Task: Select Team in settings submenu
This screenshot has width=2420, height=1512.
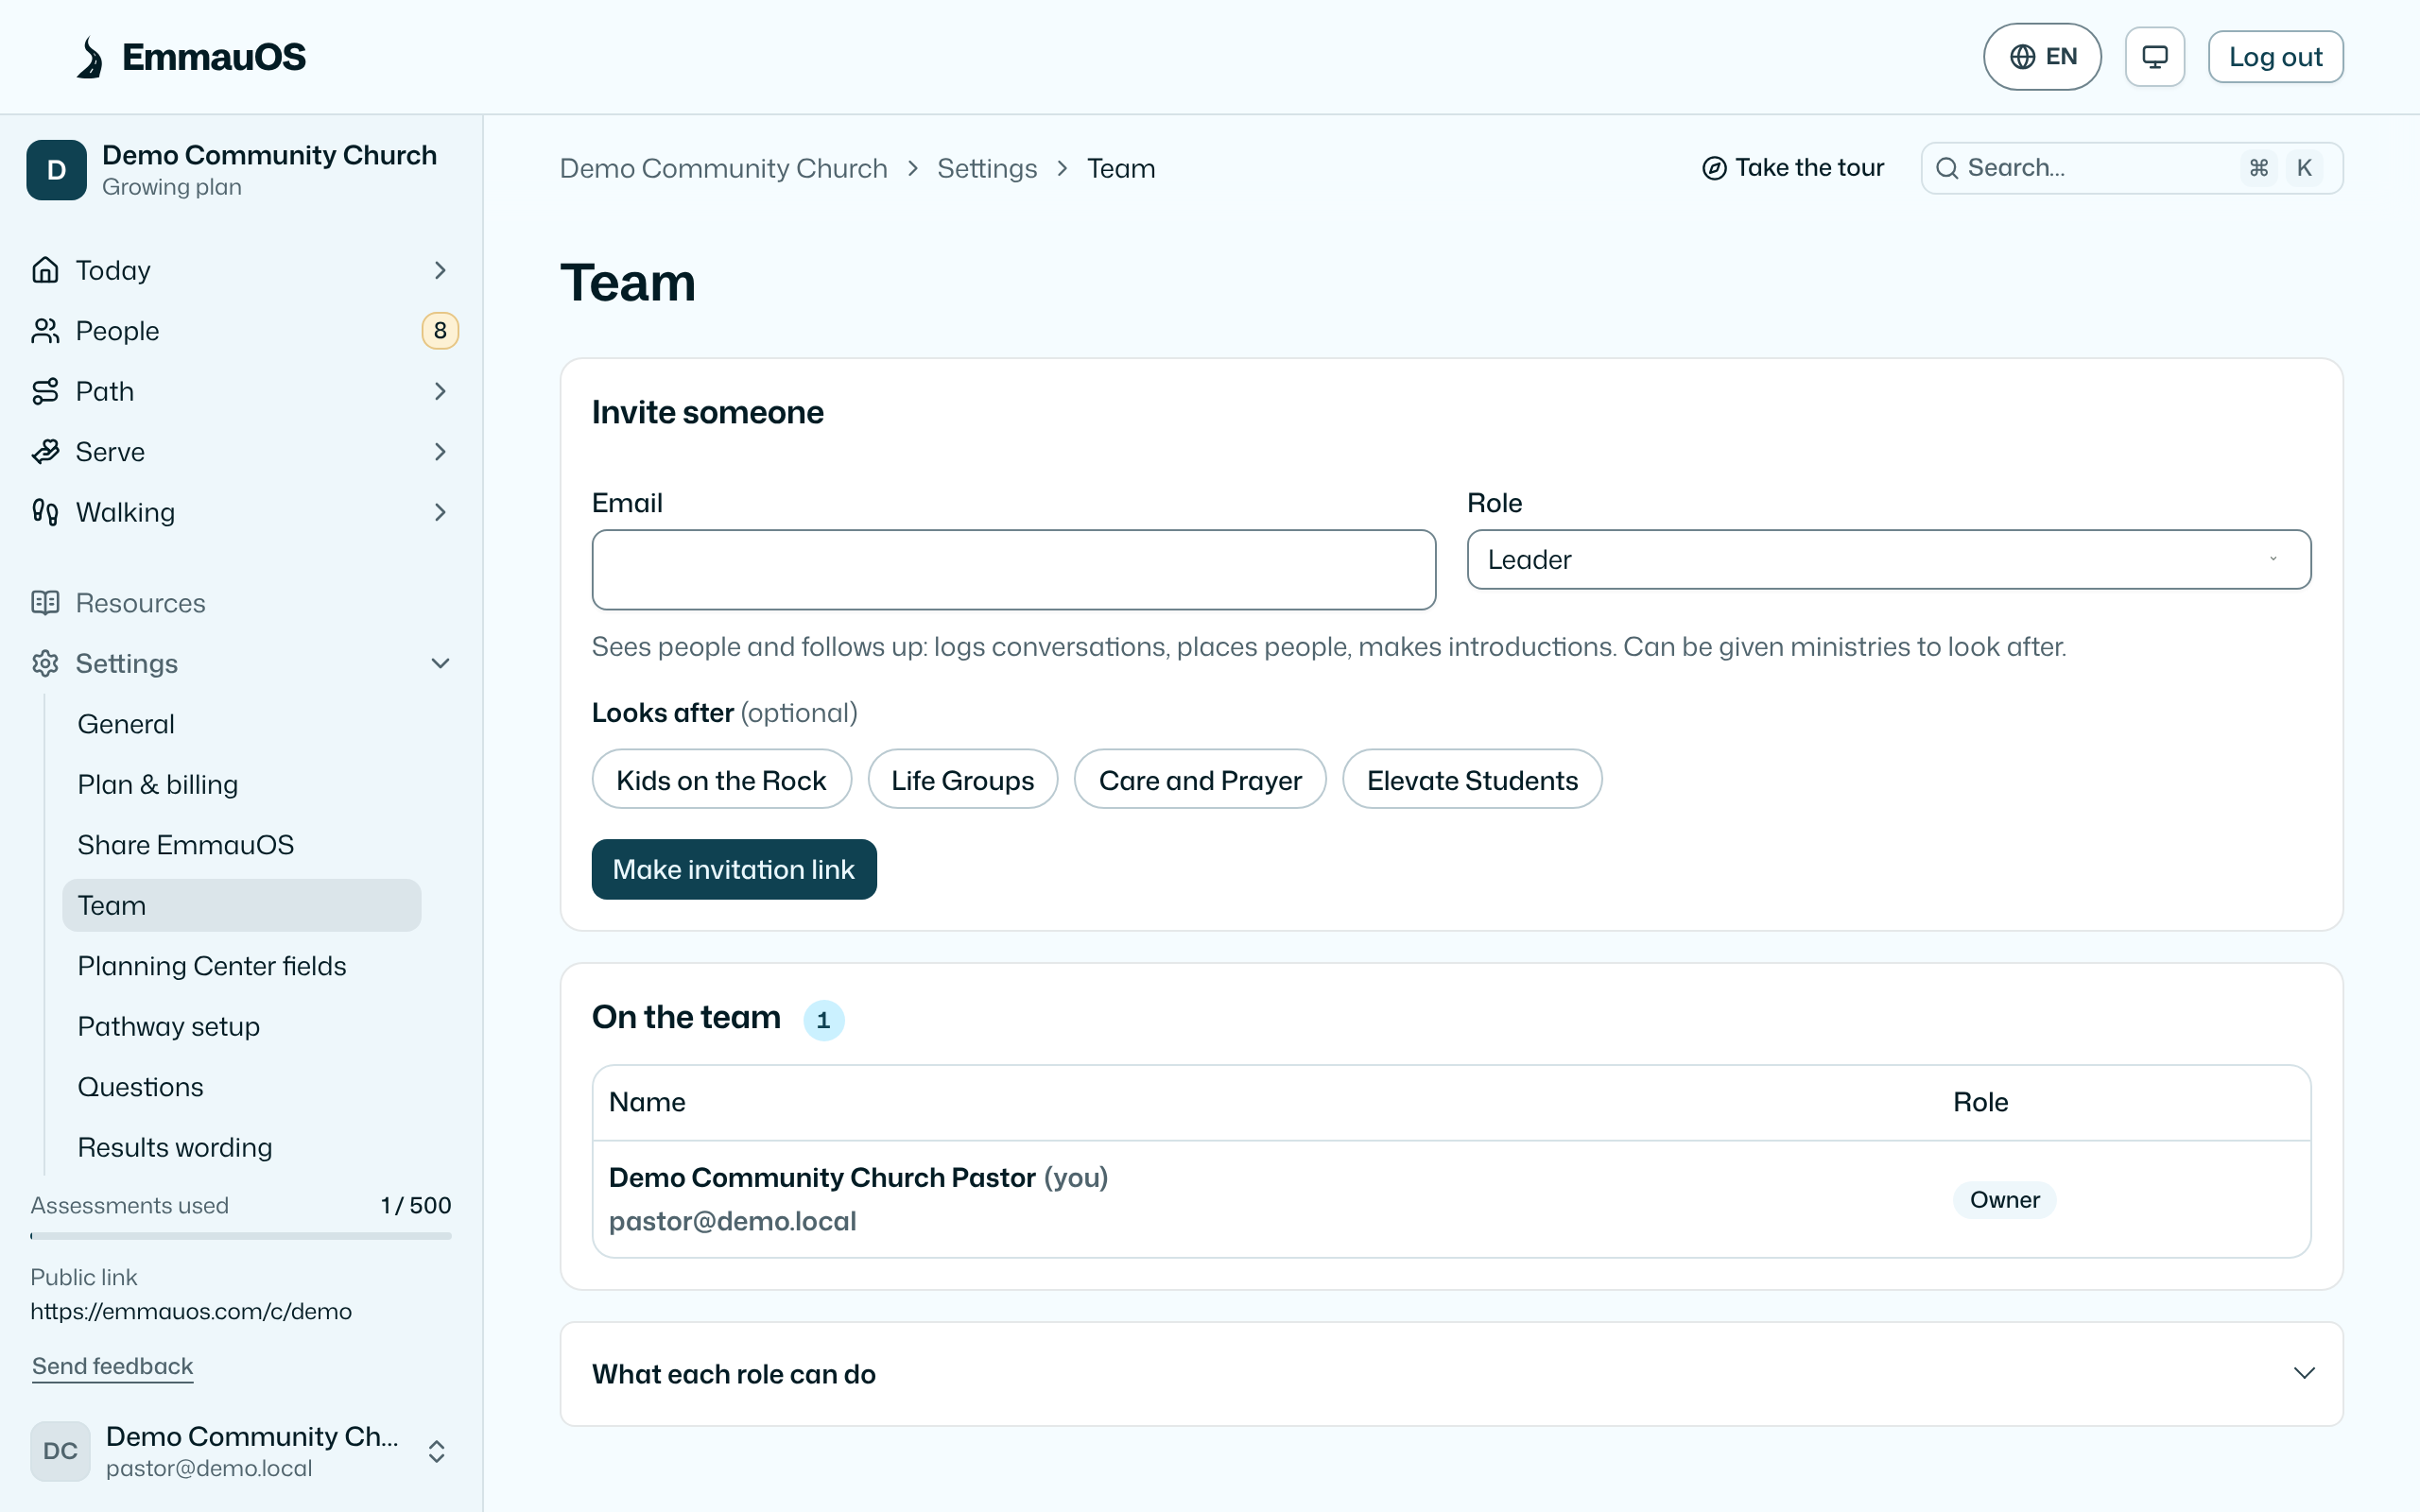Action: 241,905
